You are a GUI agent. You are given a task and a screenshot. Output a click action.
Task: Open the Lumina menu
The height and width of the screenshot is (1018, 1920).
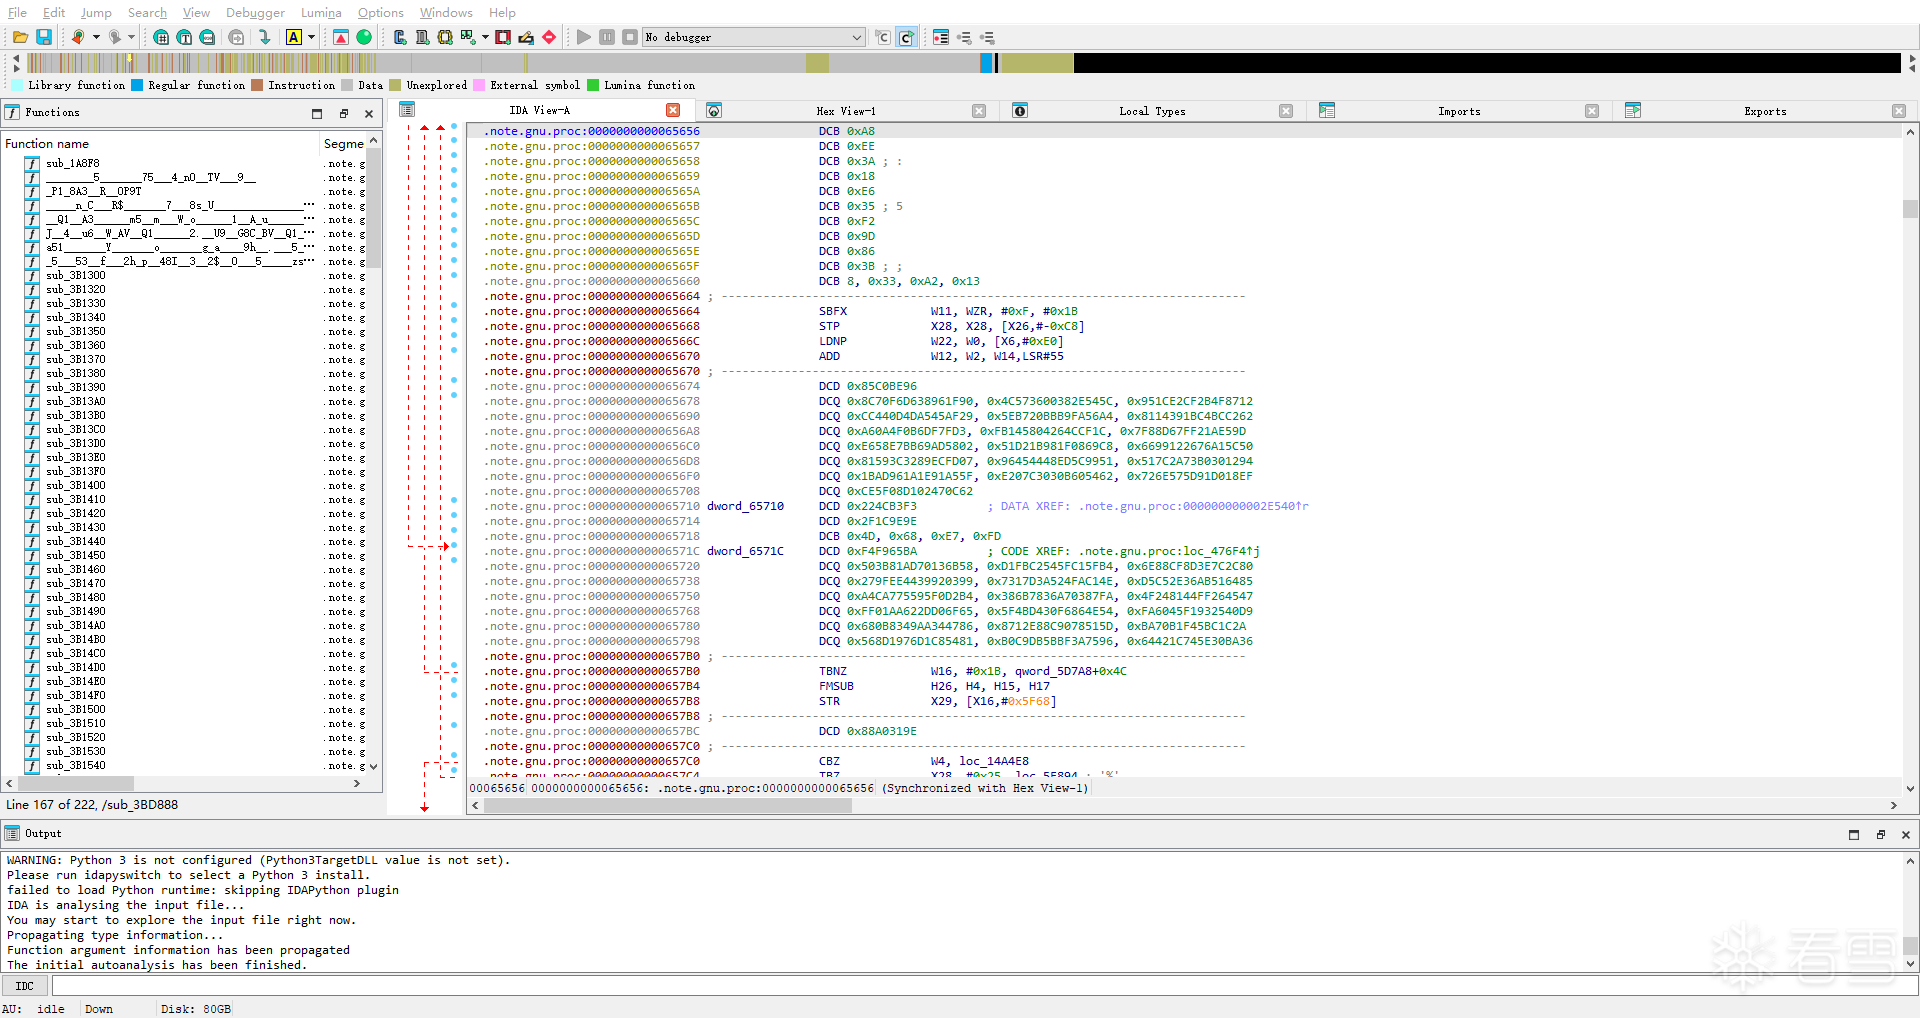[321, 12]
